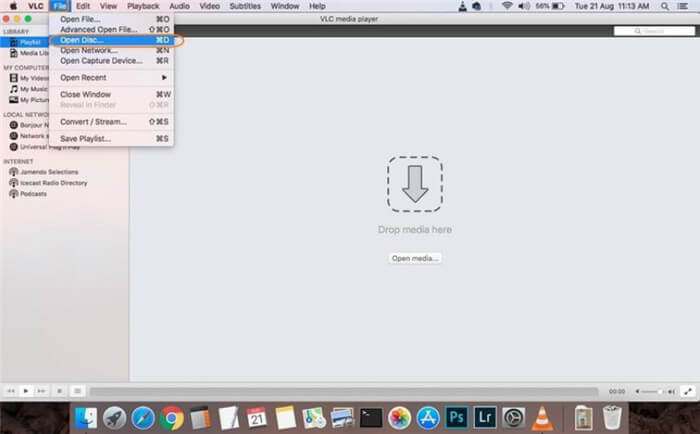Click the Open media... button
This screenshot has width=700, height=434.
pyautogui.click(x=415, y=259)
